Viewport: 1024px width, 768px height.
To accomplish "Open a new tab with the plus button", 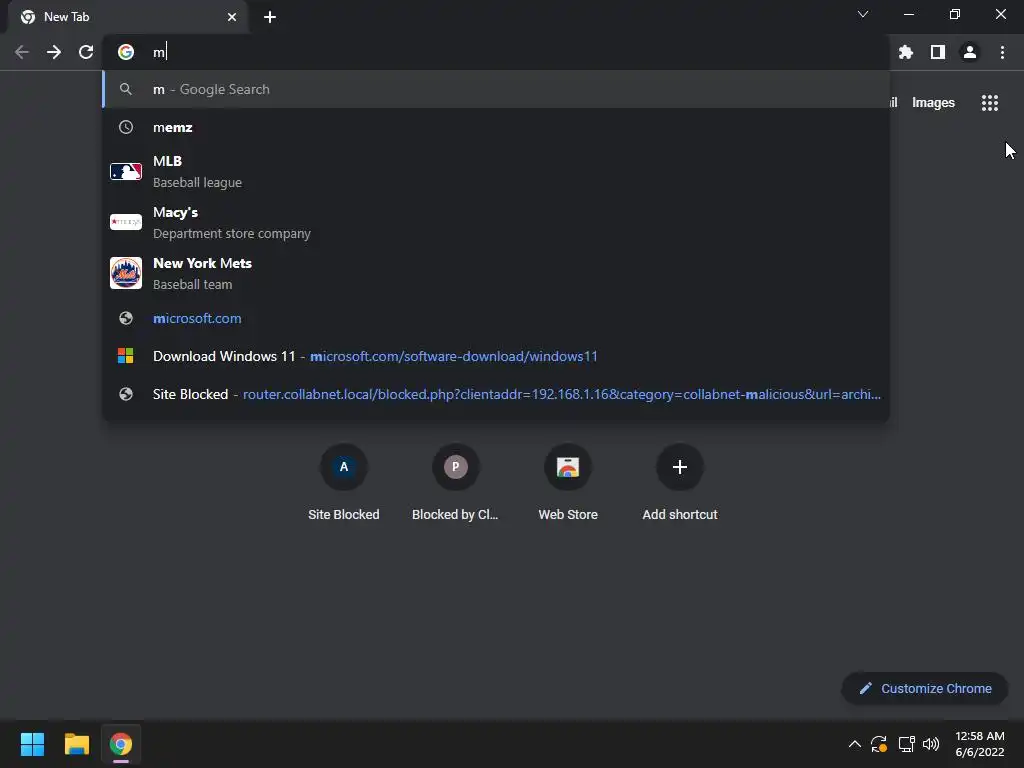I will click(x=270, y=17).
